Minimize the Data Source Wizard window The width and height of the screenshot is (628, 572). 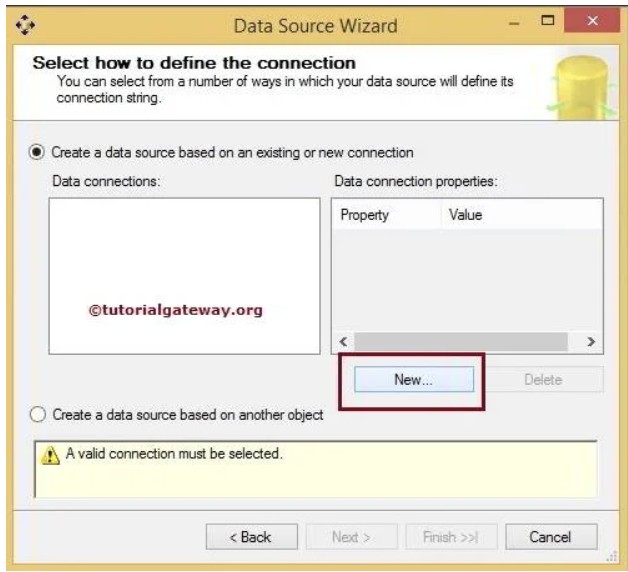pyautogui.click(x=514, y=23)
